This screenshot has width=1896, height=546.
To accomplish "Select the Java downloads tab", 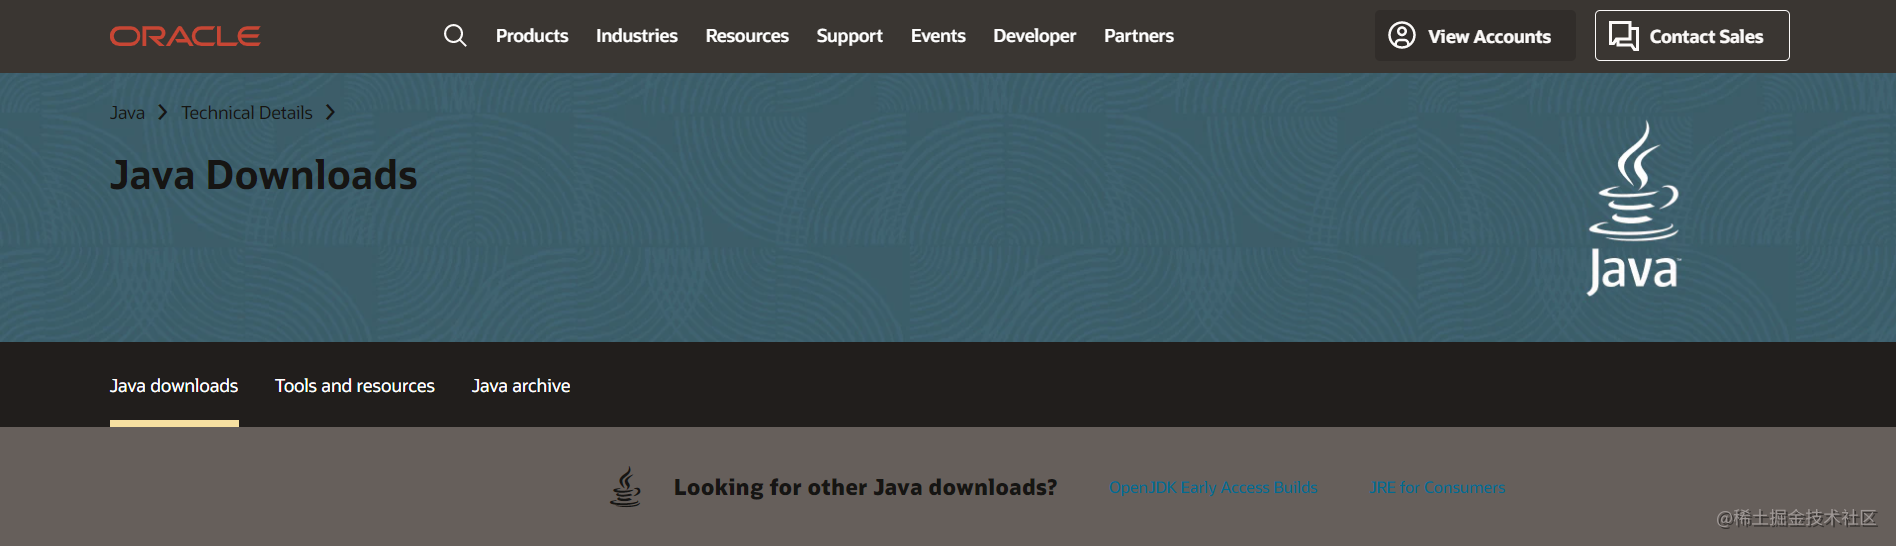I will coord(174,386).
